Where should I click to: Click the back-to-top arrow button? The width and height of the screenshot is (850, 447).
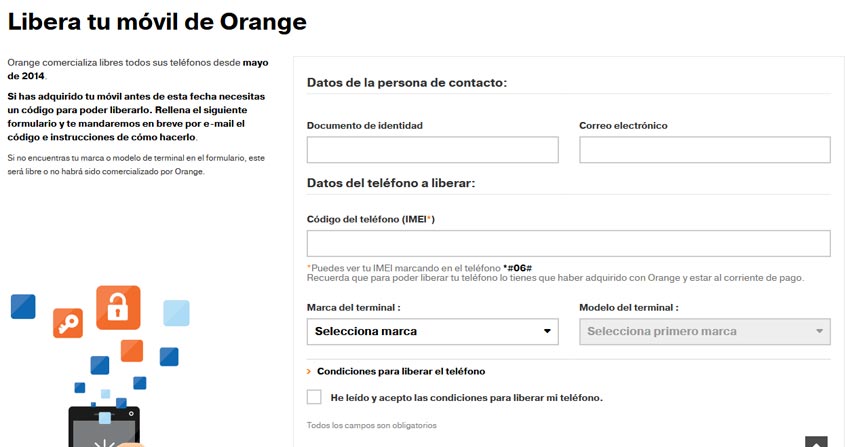[816, 442]
